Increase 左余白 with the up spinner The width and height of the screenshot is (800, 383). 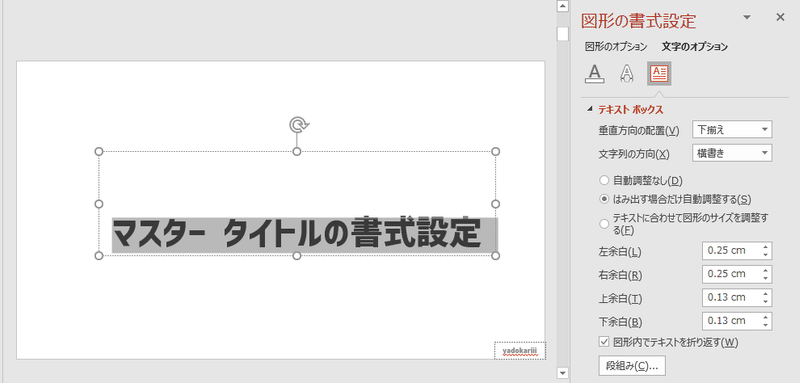[765, 247]
